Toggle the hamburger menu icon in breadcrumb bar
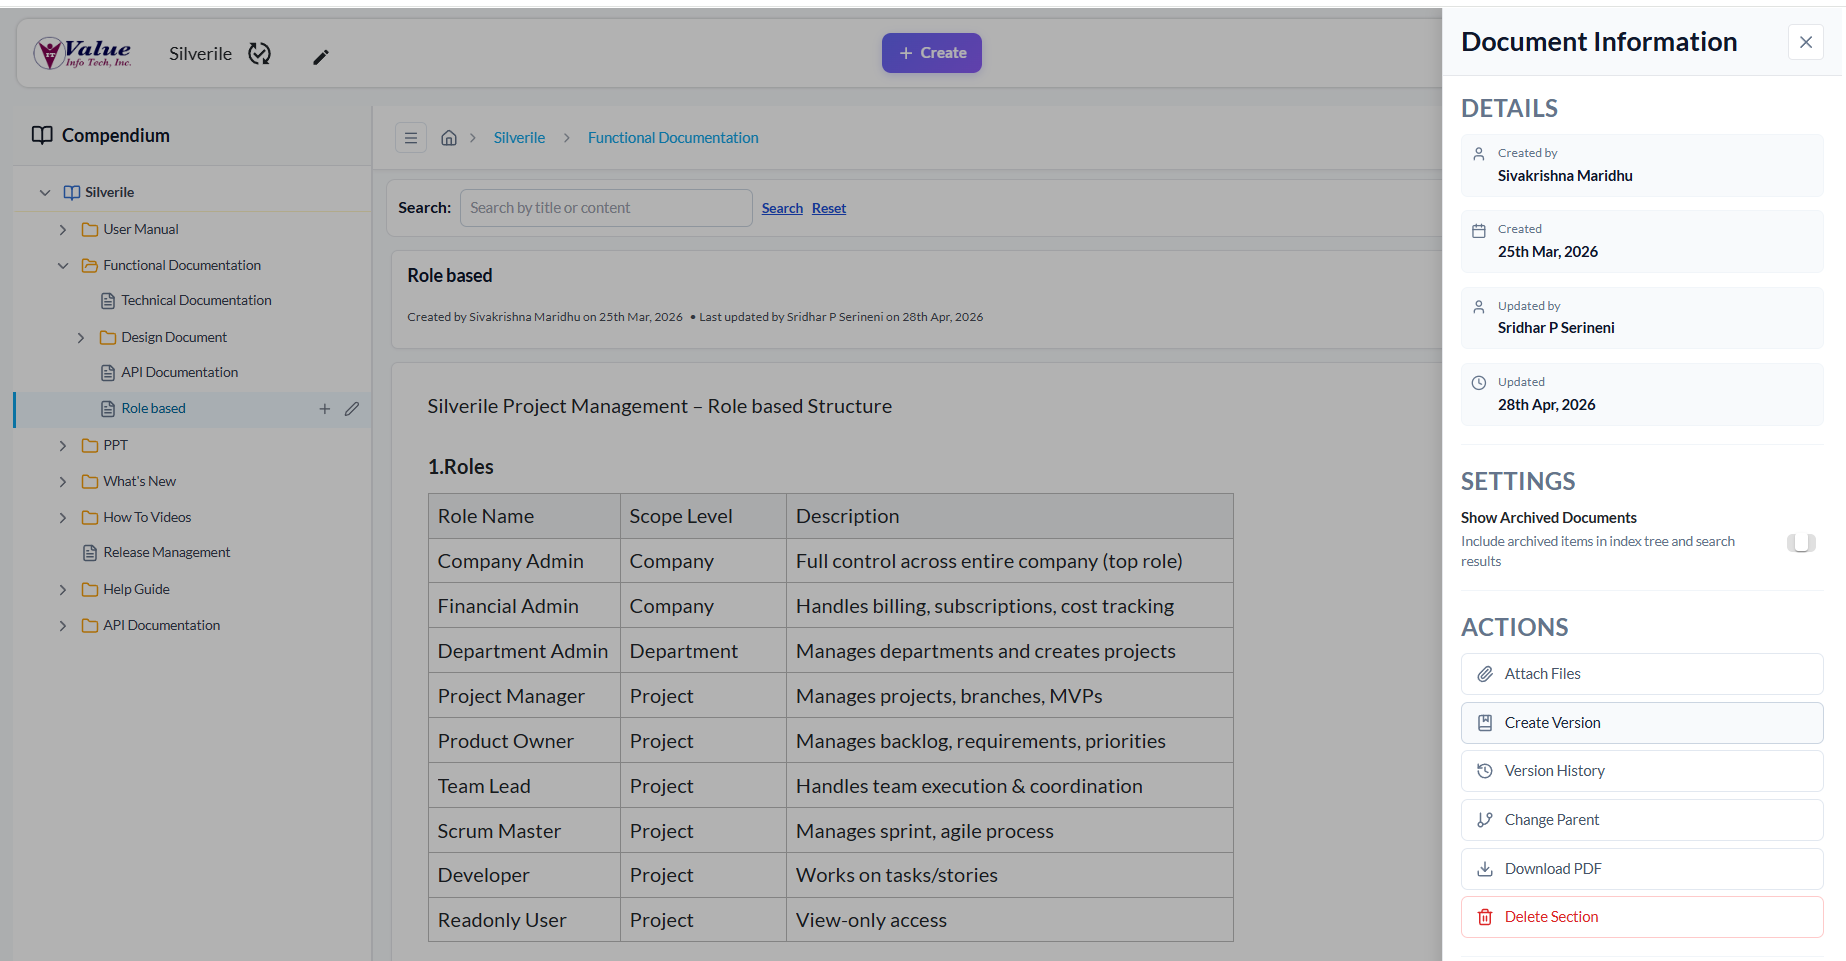1846x961 pixels. coord(411,138)
